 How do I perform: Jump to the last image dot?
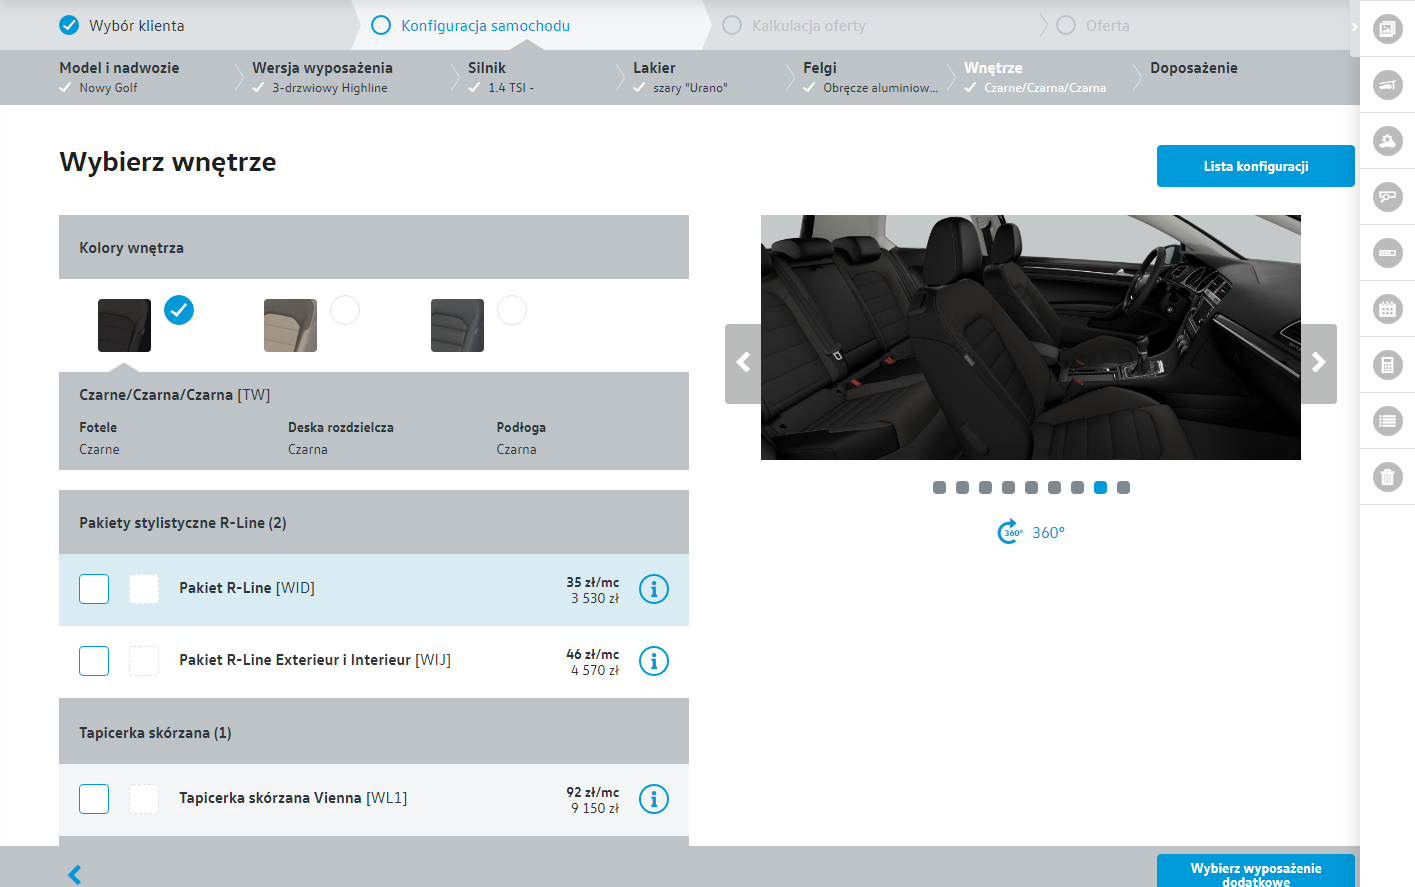click(1123, 487)
